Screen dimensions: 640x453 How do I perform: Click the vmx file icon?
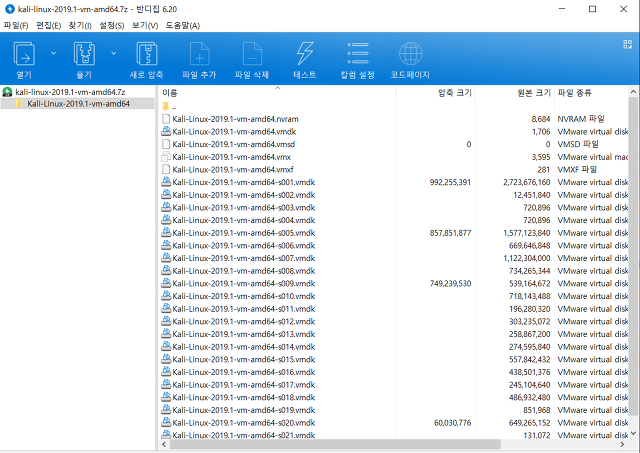click(x=166, y=157)
